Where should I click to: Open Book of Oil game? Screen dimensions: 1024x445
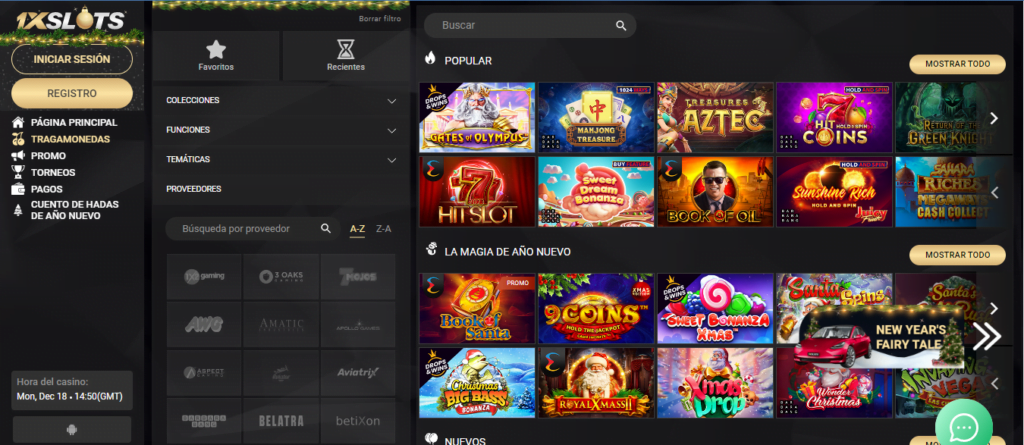715,192
